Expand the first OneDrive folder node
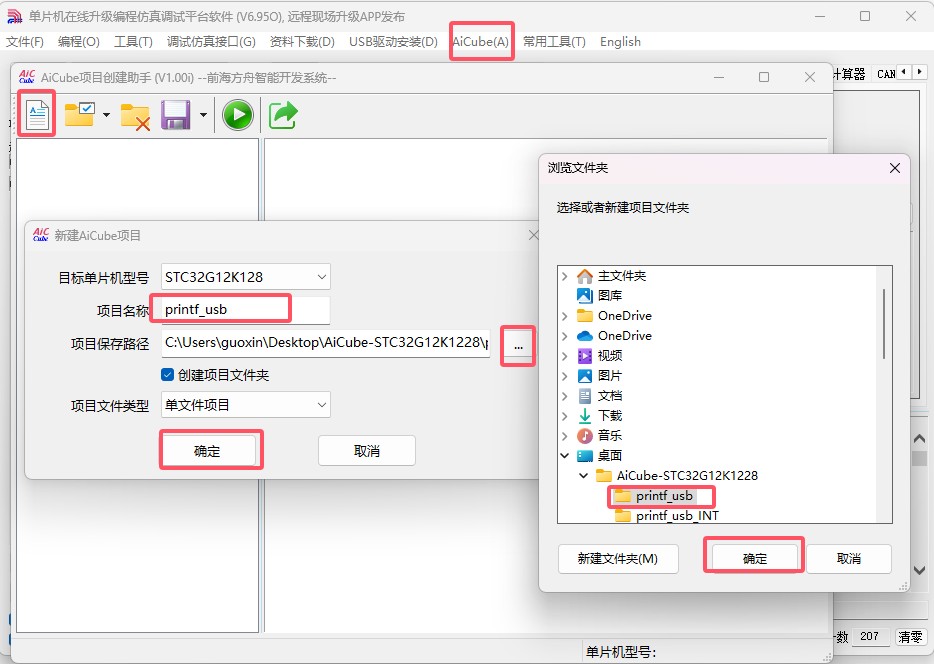Screen dimensions: 934x664 pyautogui.click(x=564, y=316)
